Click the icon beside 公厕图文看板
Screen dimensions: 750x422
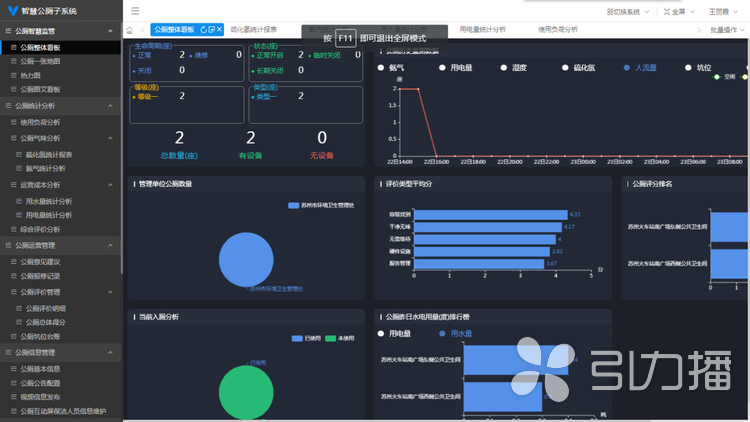click(x=13, y=89)
